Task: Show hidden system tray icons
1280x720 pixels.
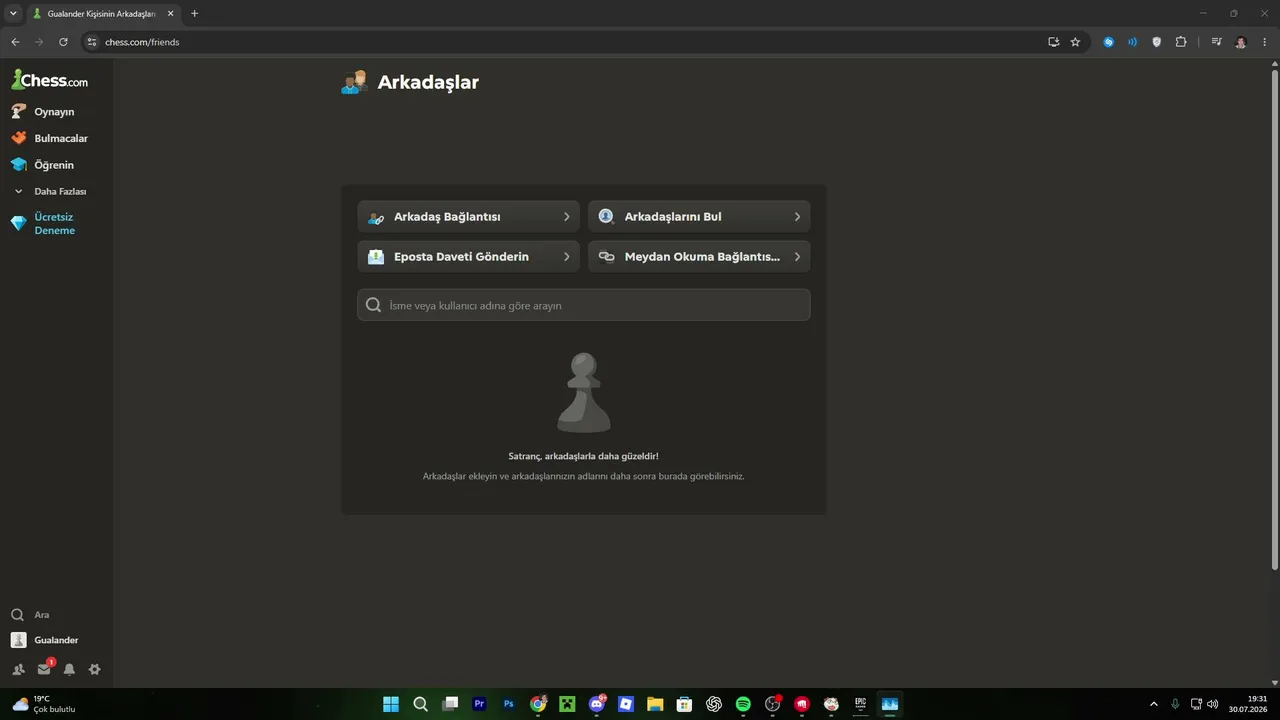Action: (x=1153, y=704)
